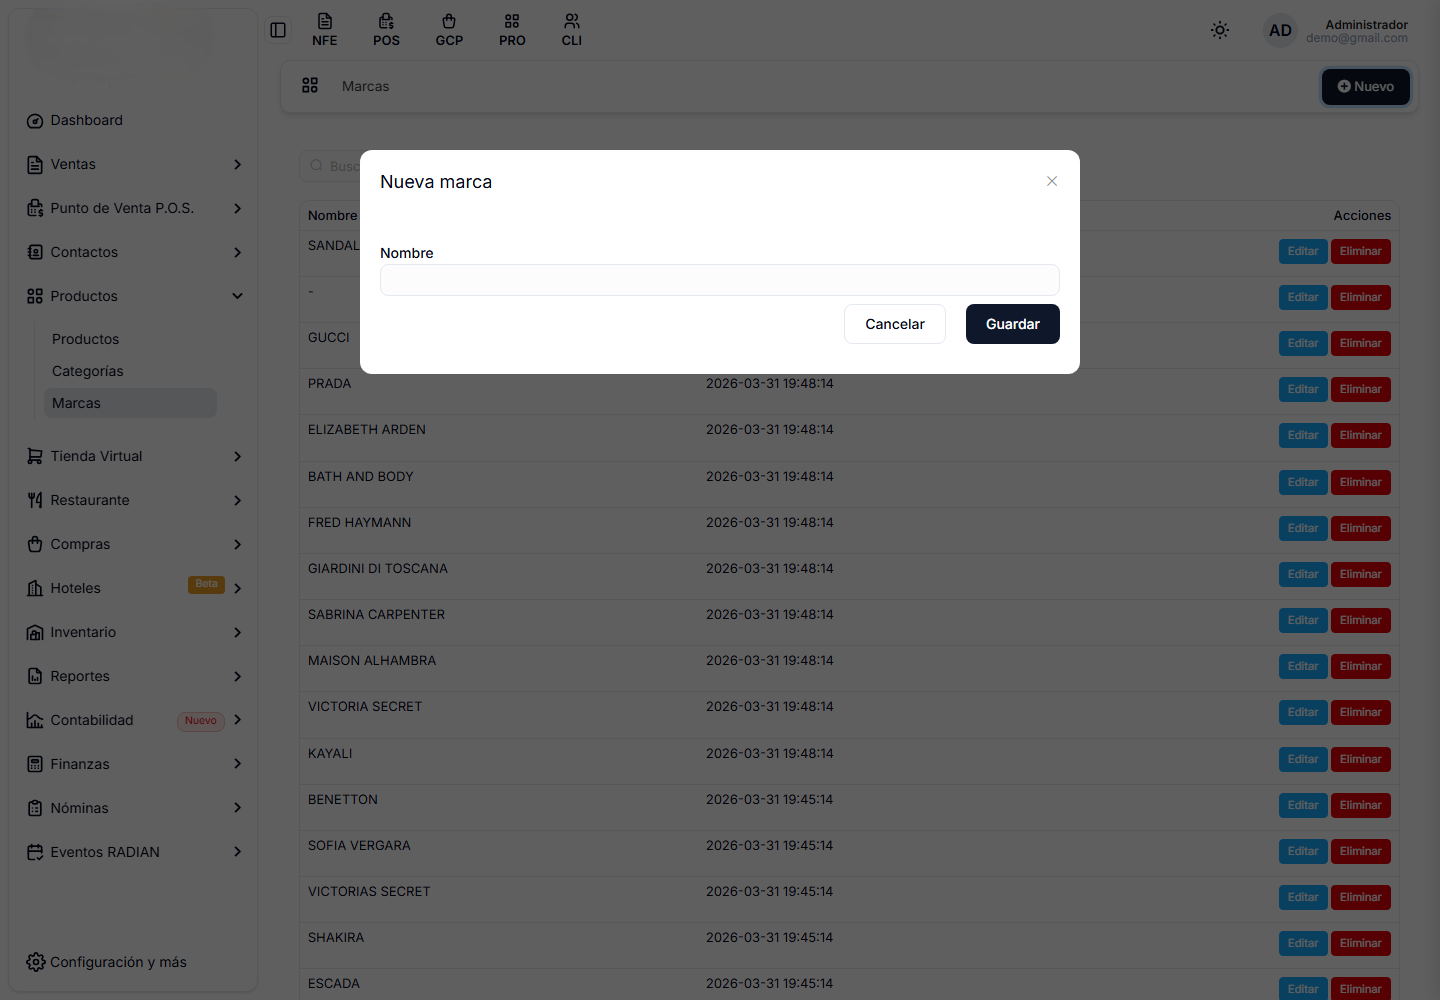Click the Compras bag icon
Viewport: 1440px width, 1000px height.
[x=35, y=544]
